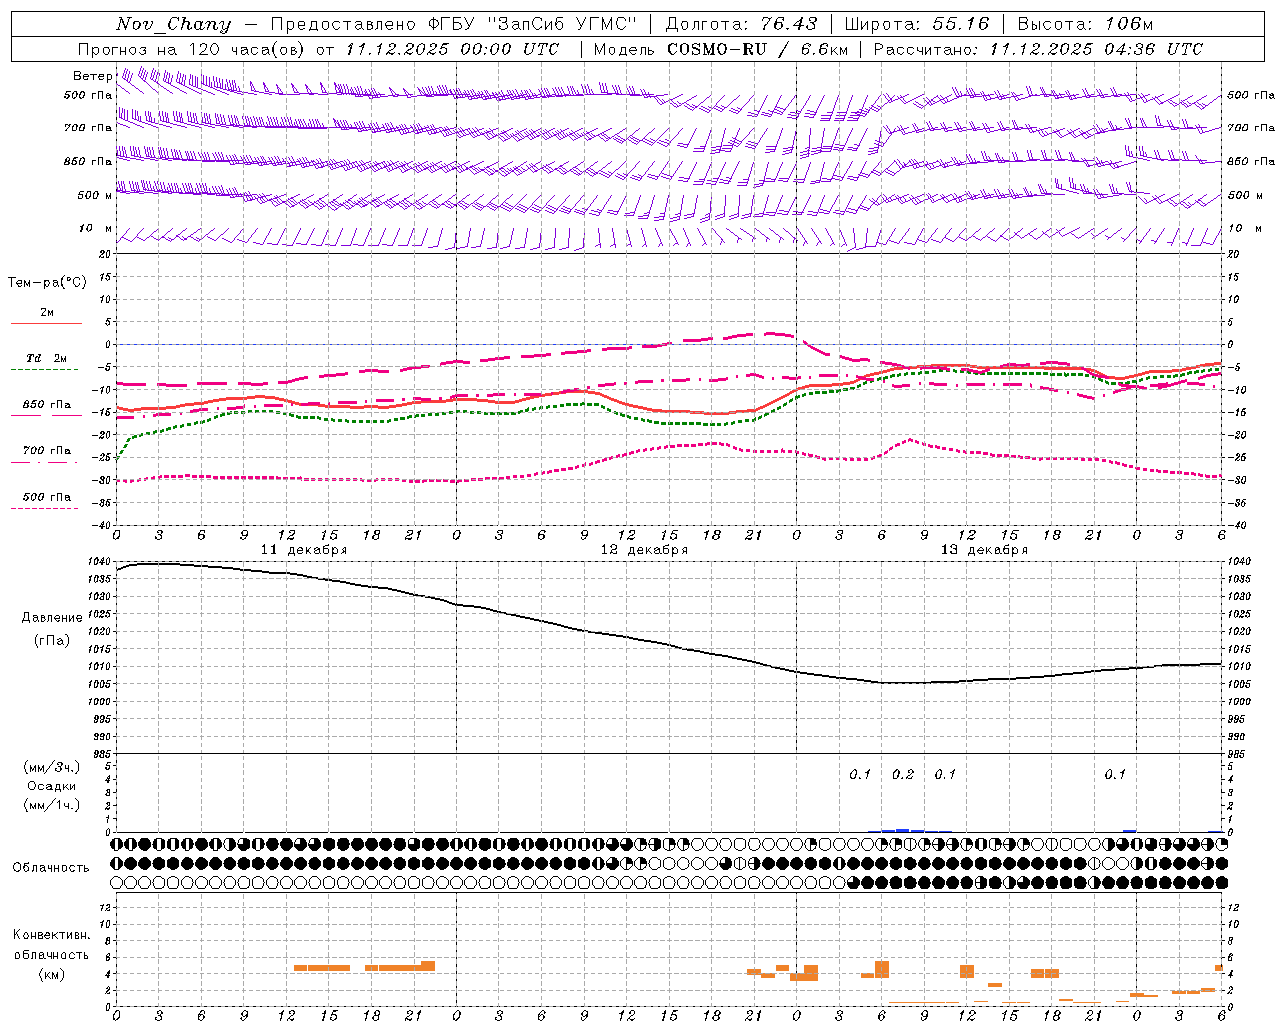Click the station name Nov_Chany in header
Screen dimensions: 1280x1024
(x=173, y=24)
